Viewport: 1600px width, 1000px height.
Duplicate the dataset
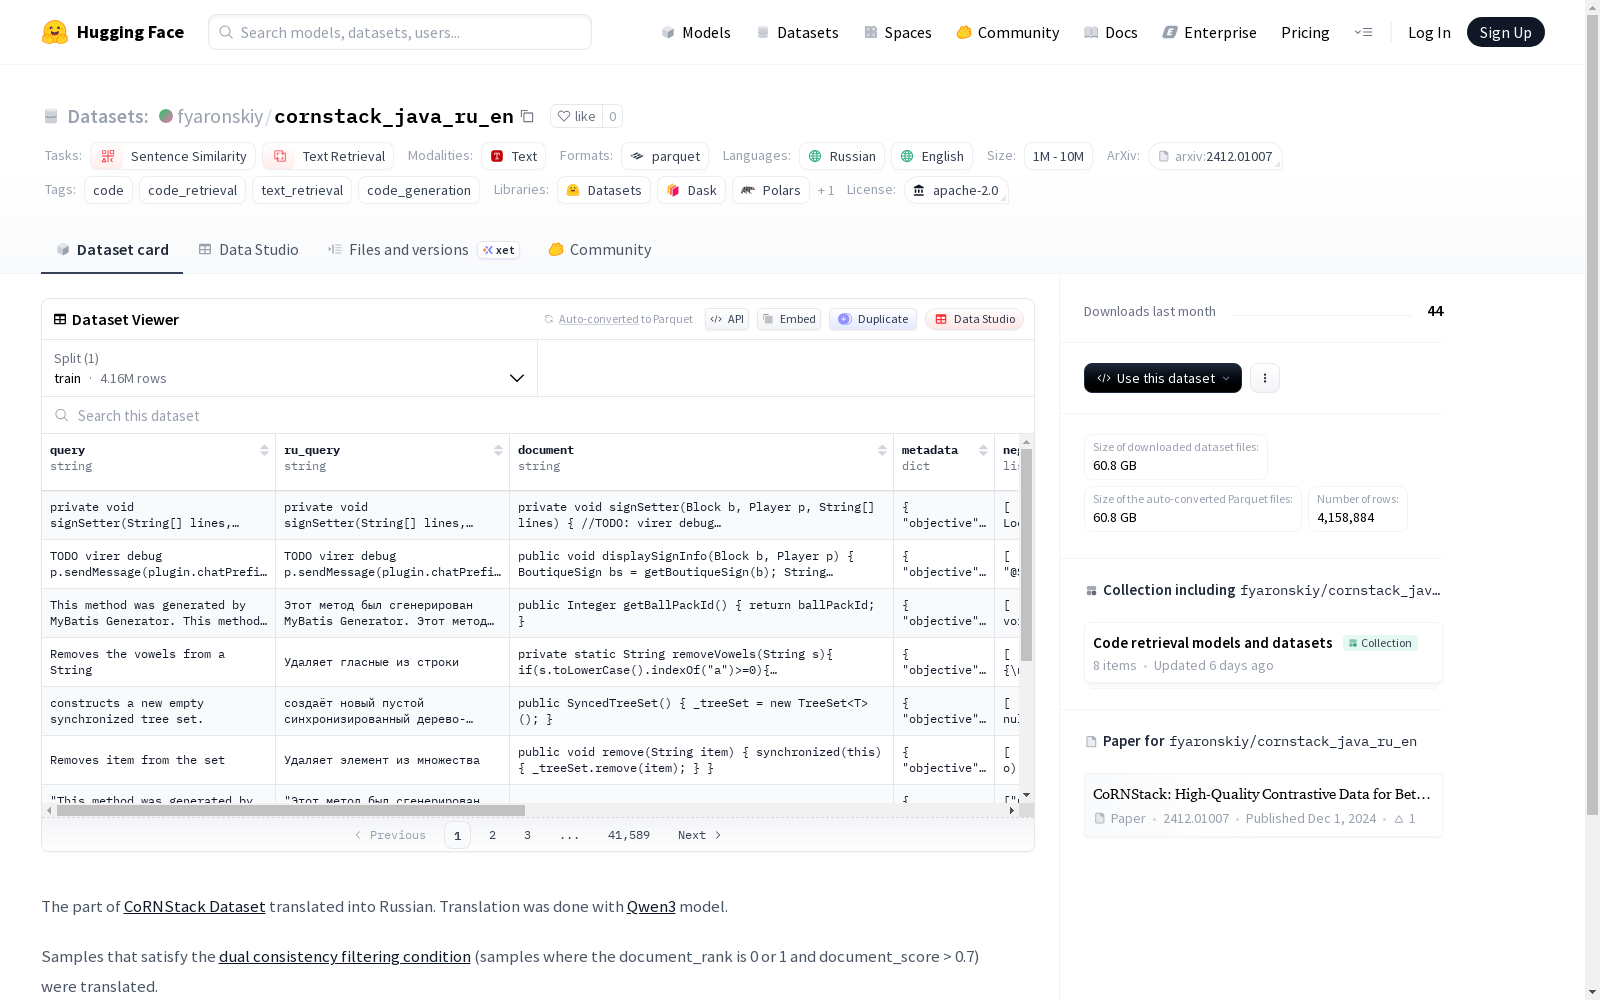tap(873, 319)
